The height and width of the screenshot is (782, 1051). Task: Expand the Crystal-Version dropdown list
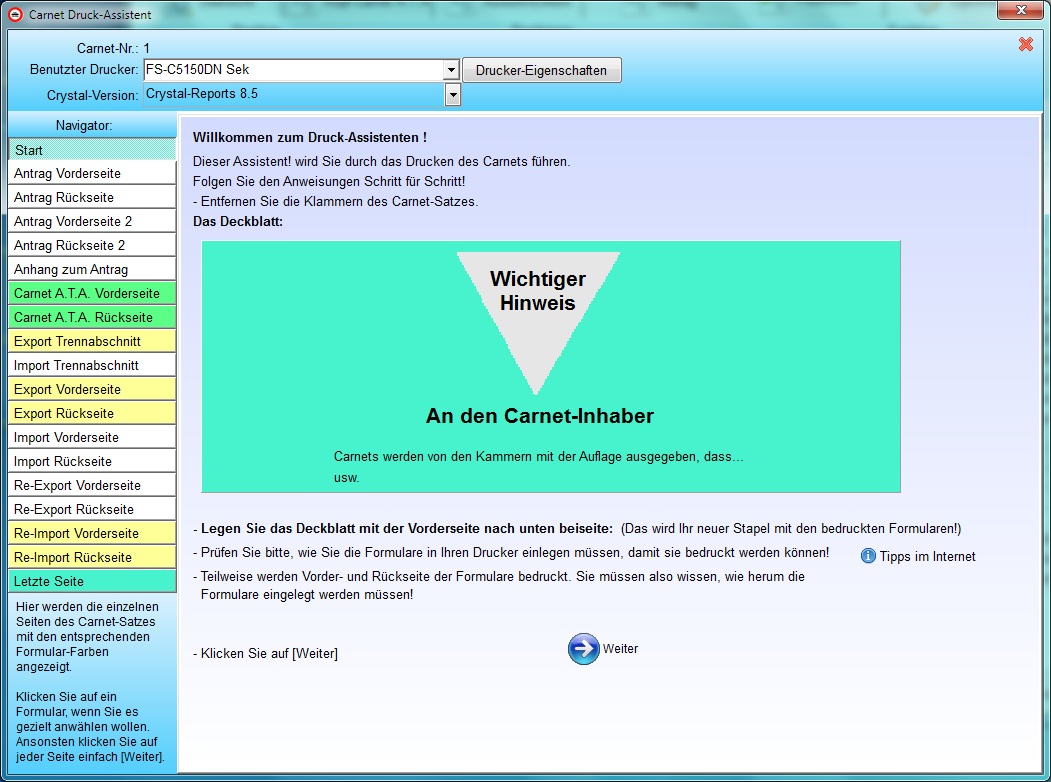pyautogui.click(x=452, y=95)
